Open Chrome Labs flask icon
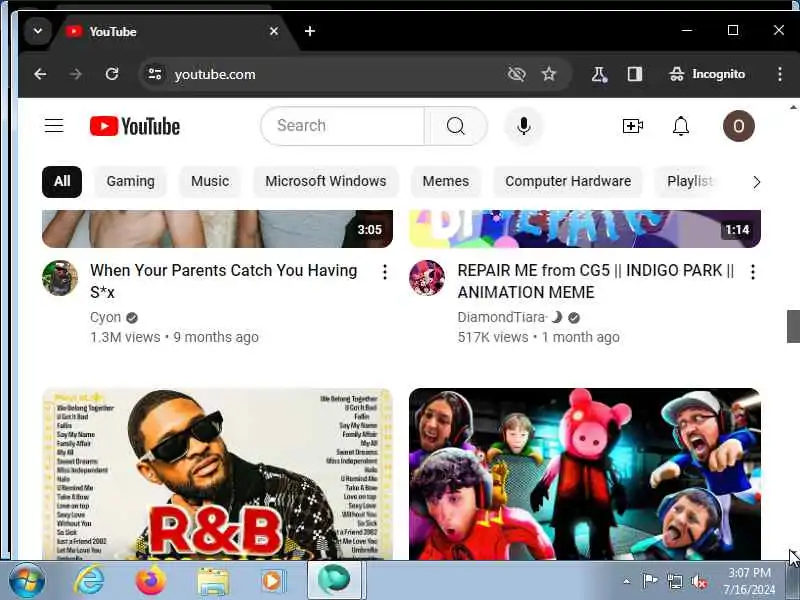The height and width of the screenshot is (600, 800). (x=599, y=74)
